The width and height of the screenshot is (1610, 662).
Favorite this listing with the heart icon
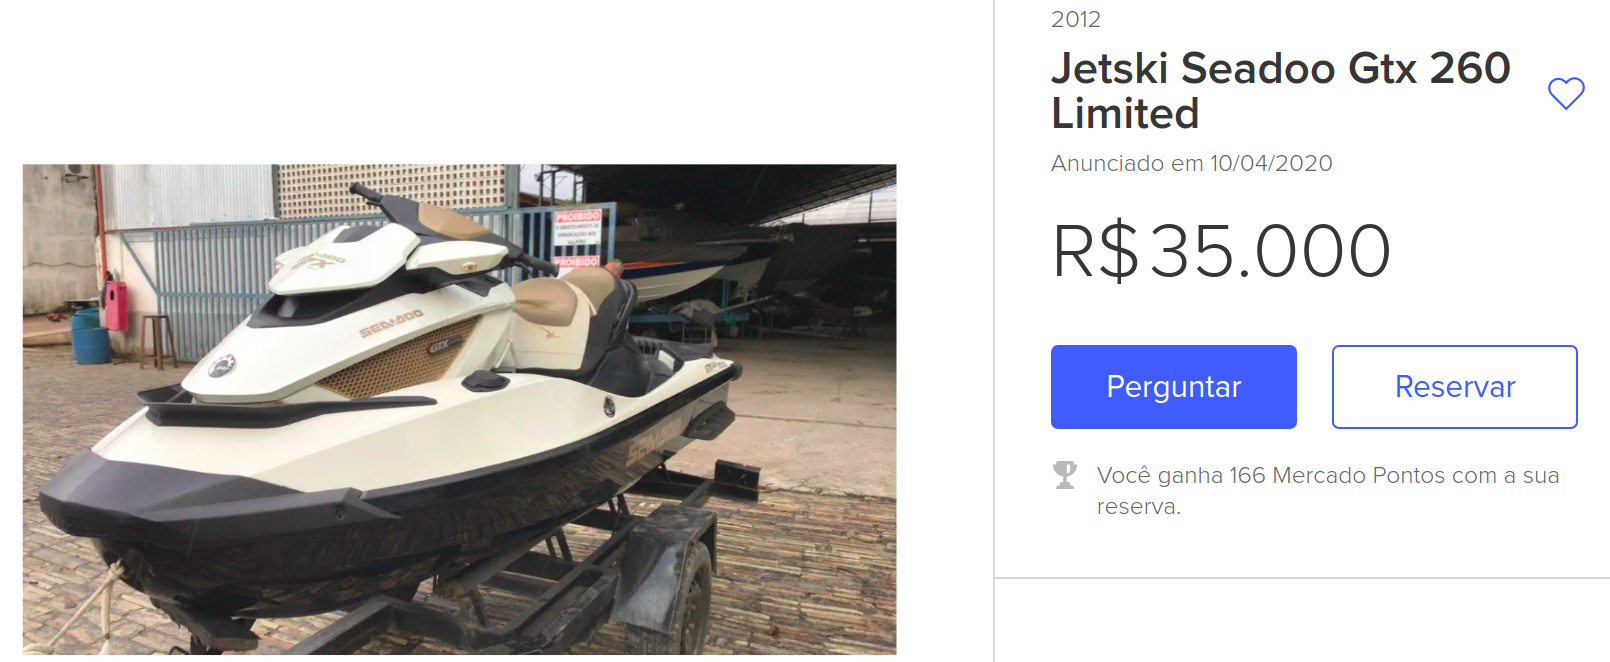tap(1566, 93)
